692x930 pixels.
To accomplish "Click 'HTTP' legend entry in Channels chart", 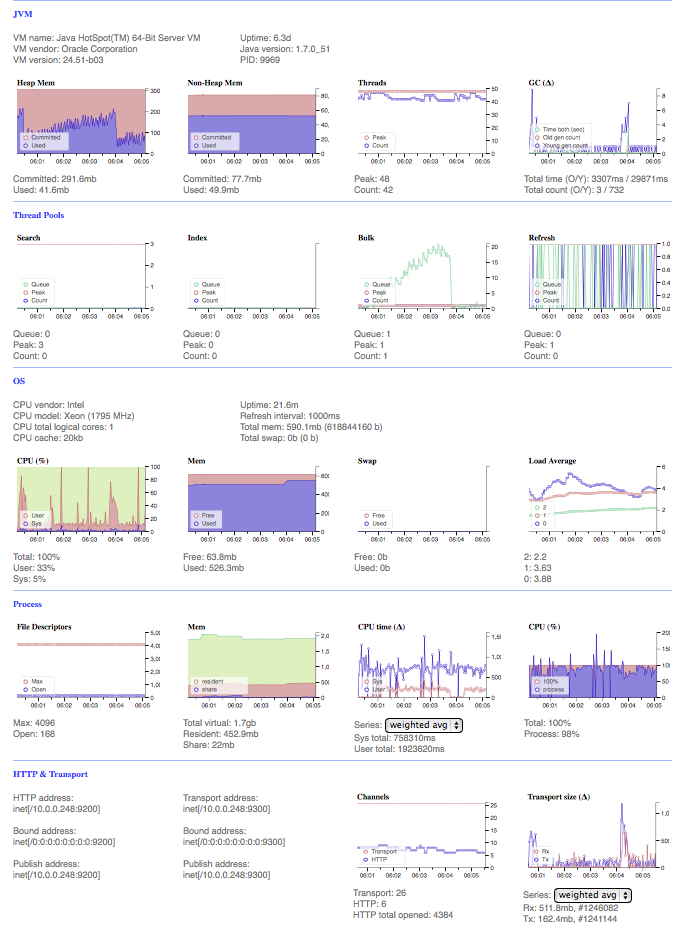I will [x=375, y=859].
